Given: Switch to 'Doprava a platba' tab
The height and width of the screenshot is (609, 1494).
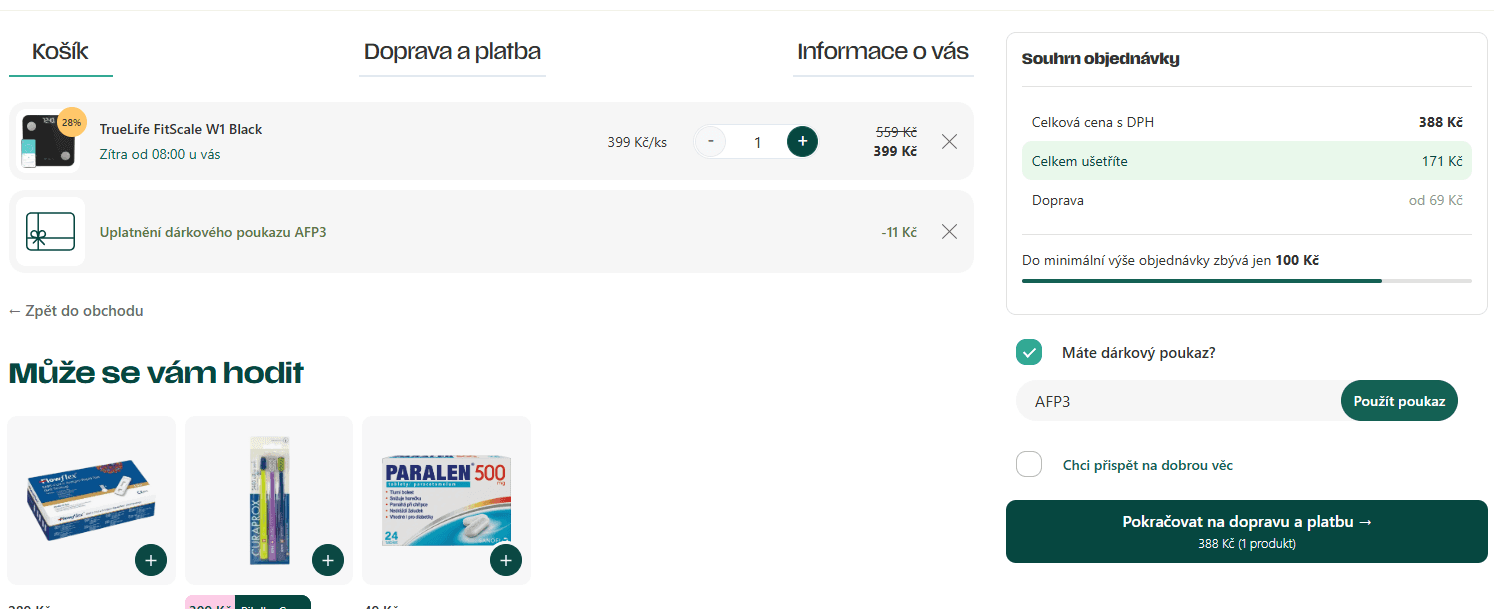Looking at the screenshot, I should (x=452, y=50).
